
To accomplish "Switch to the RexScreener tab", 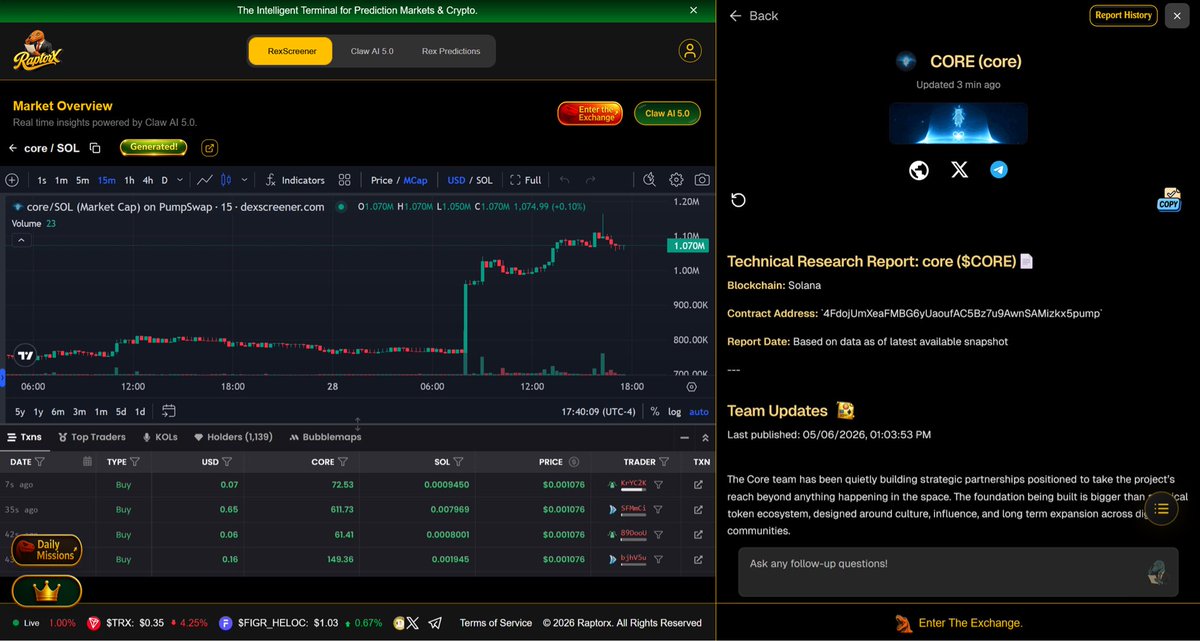I will point(290,51).
